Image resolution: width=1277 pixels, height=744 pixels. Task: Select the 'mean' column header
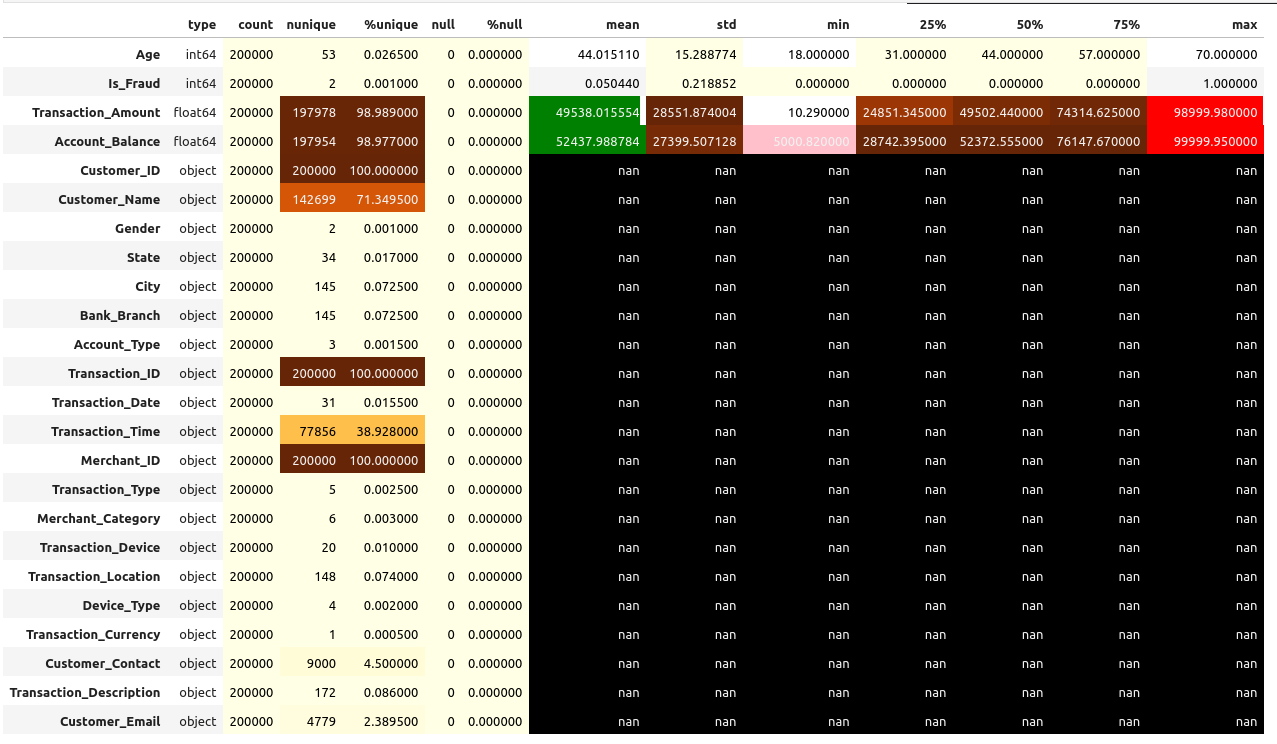click(x=623, y=24)
